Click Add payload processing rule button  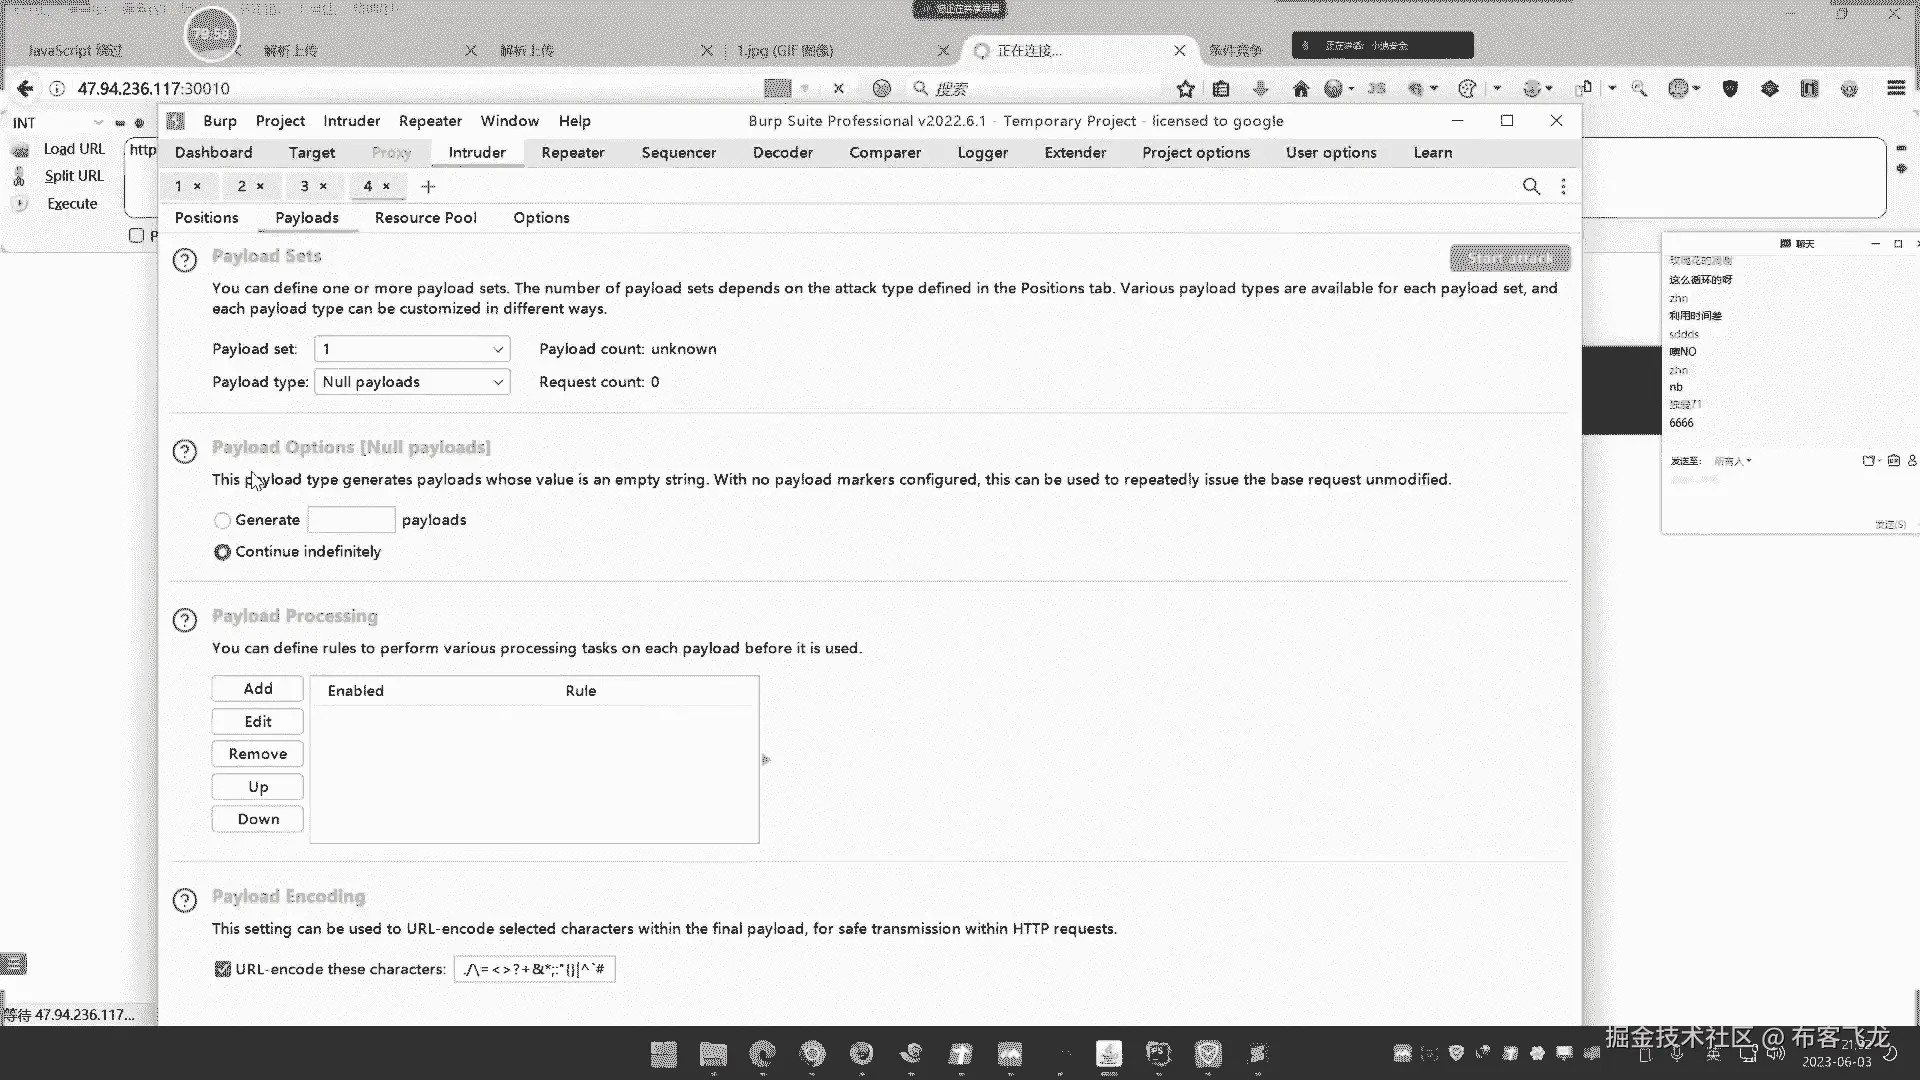pyautogui.click(x=257, y=689)
